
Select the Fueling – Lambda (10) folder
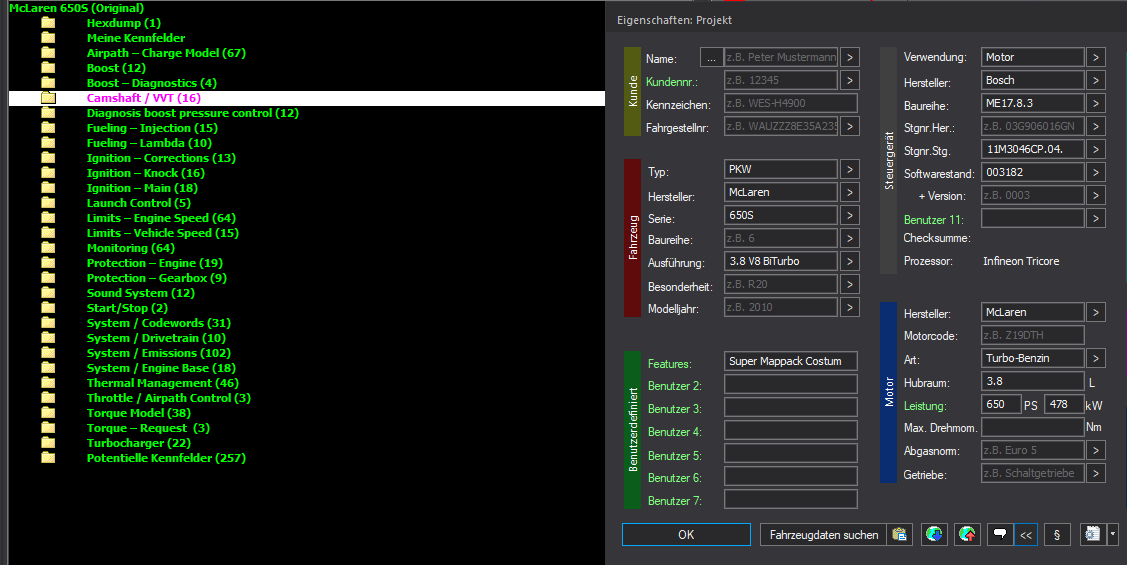coord(149,144)
